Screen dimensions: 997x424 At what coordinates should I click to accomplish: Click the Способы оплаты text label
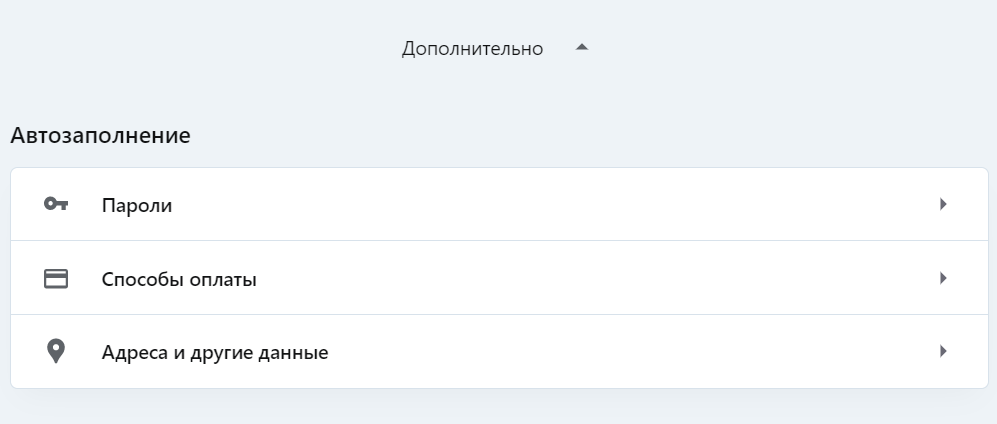coord(179,279)
